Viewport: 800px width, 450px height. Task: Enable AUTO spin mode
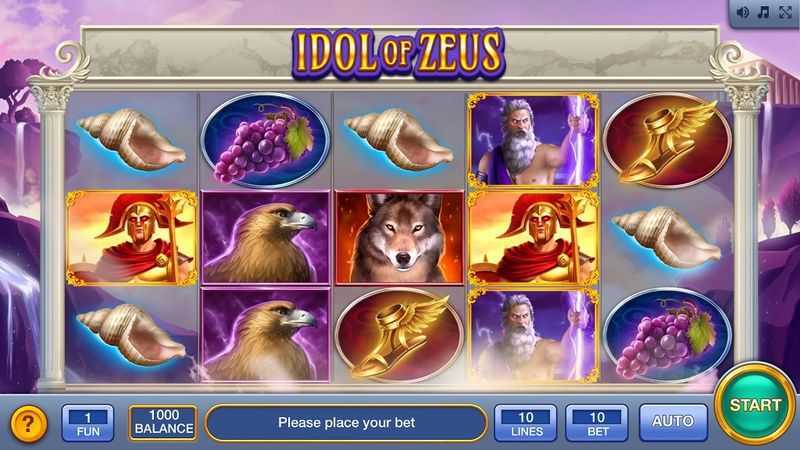[x=673, y=422]
